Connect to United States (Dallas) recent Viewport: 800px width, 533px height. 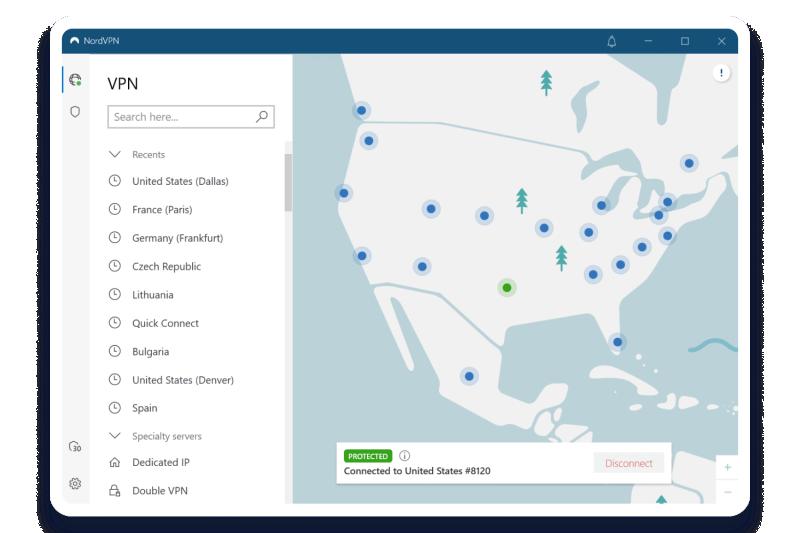point(180,181)
